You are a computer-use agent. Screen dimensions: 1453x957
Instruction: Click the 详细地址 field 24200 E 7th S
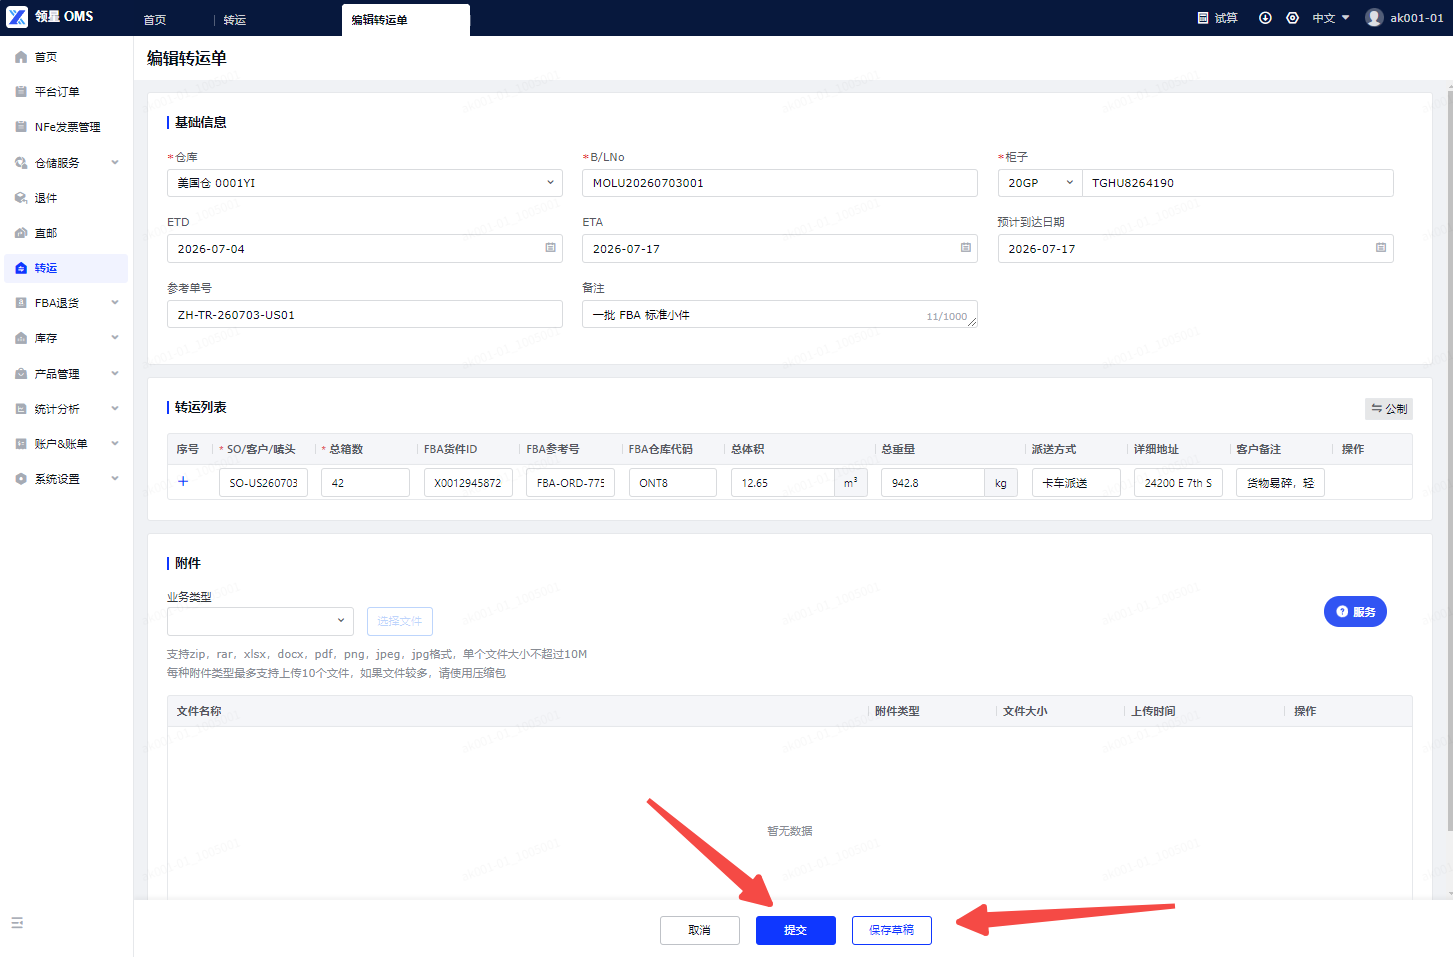pyautogui.click(x=1178, y=483)
